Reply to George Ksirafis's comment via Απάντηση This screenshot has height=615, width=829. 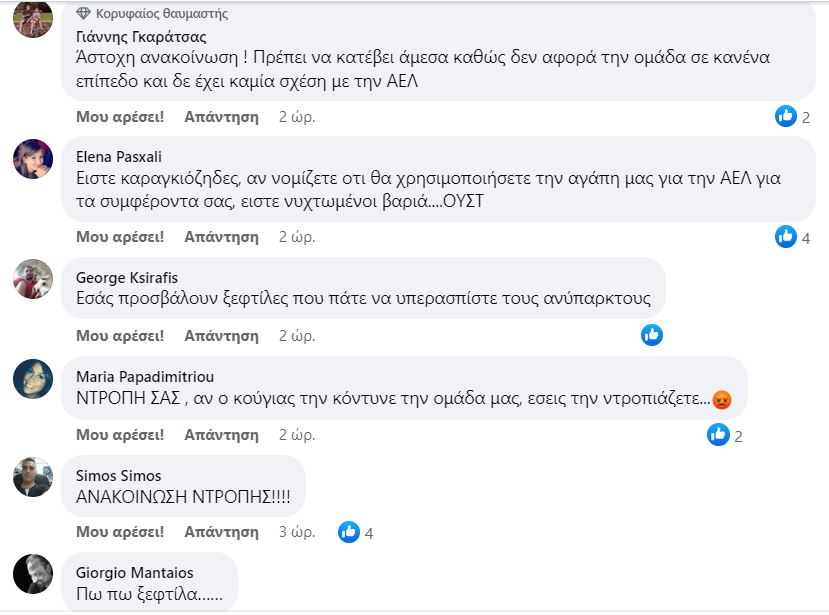coord(221,335)
